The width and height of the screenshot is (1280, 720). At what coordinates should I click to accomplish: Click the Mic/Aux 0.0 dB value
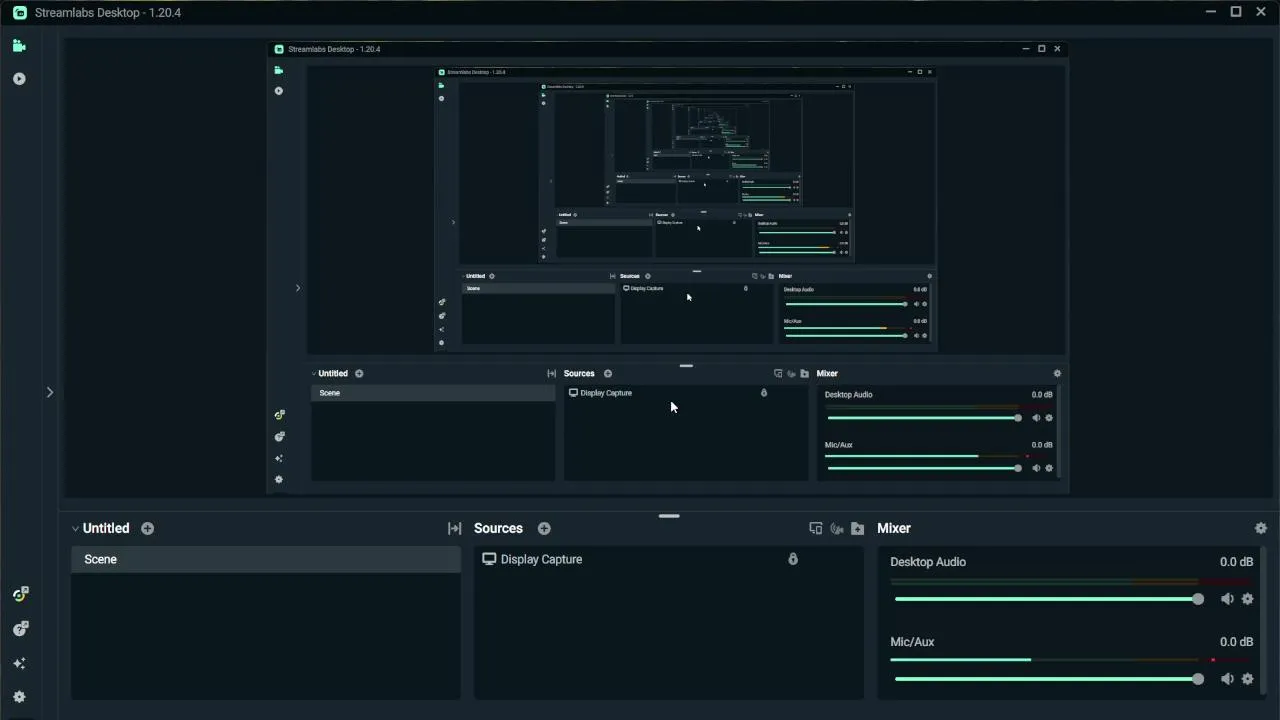click(1236, 642)
